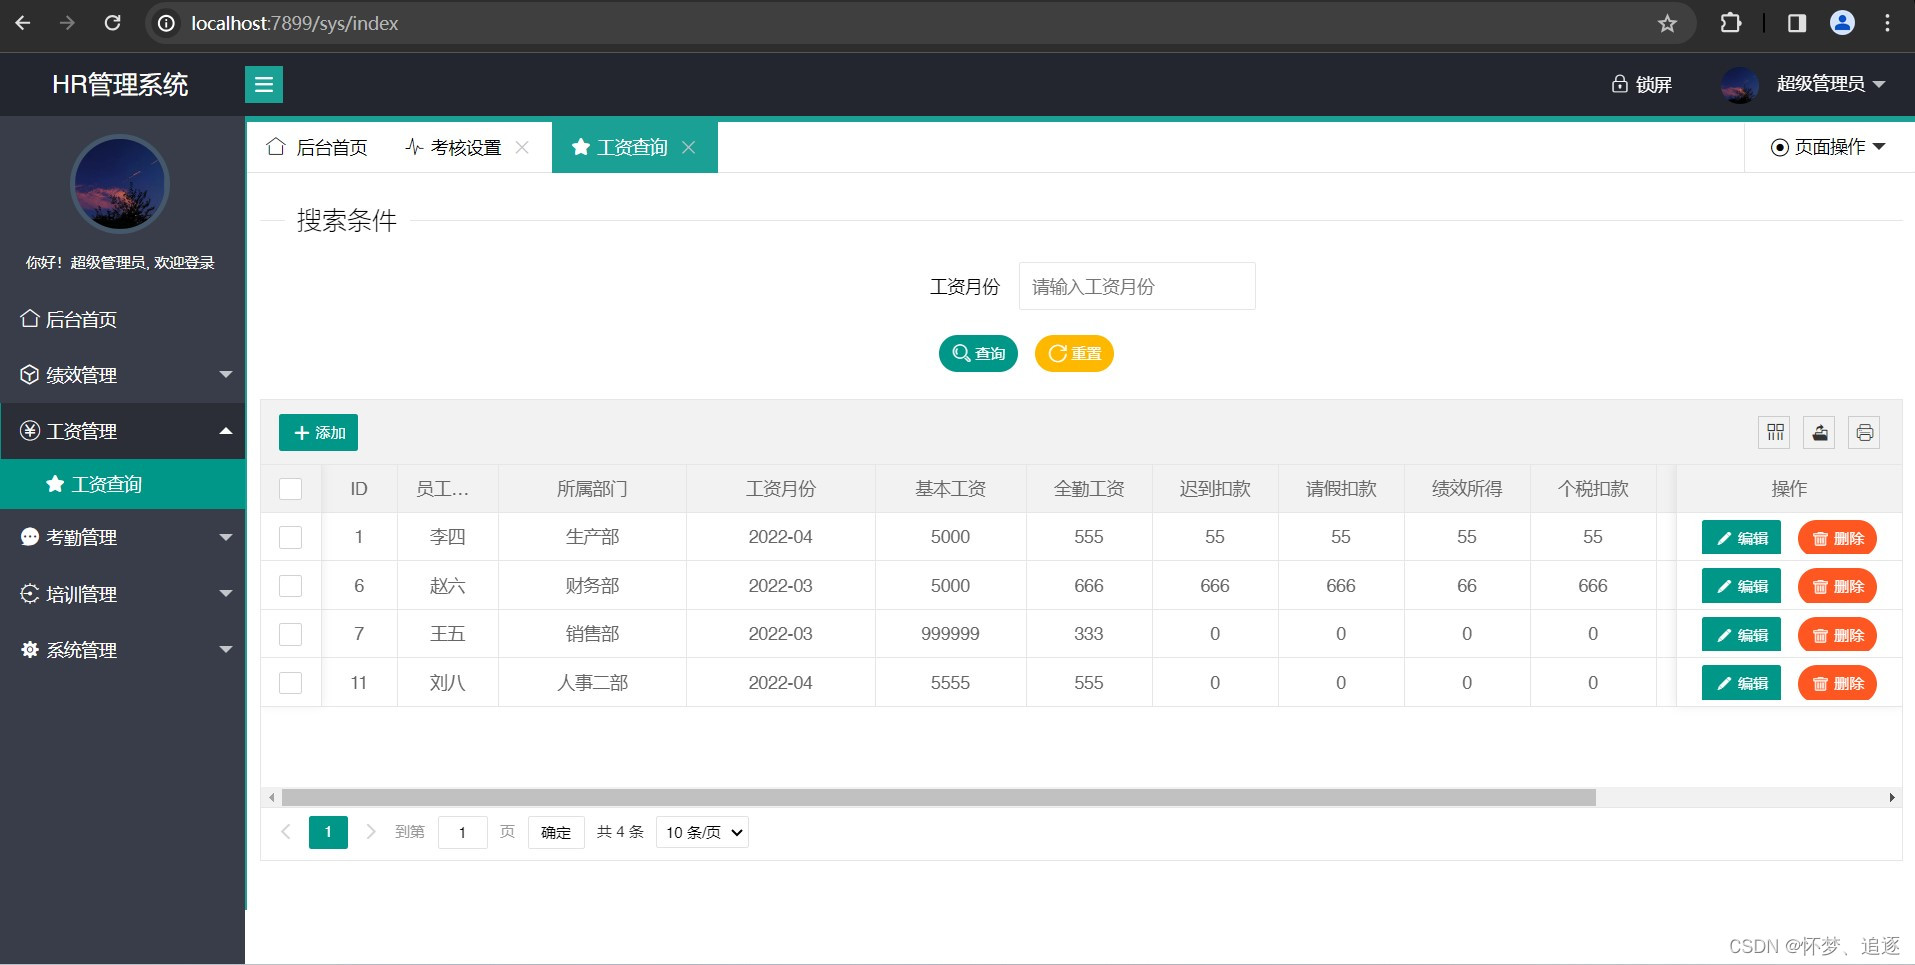Click browser reload icon
Viewport: 1915px width, 965px height.
pos(113,23)
